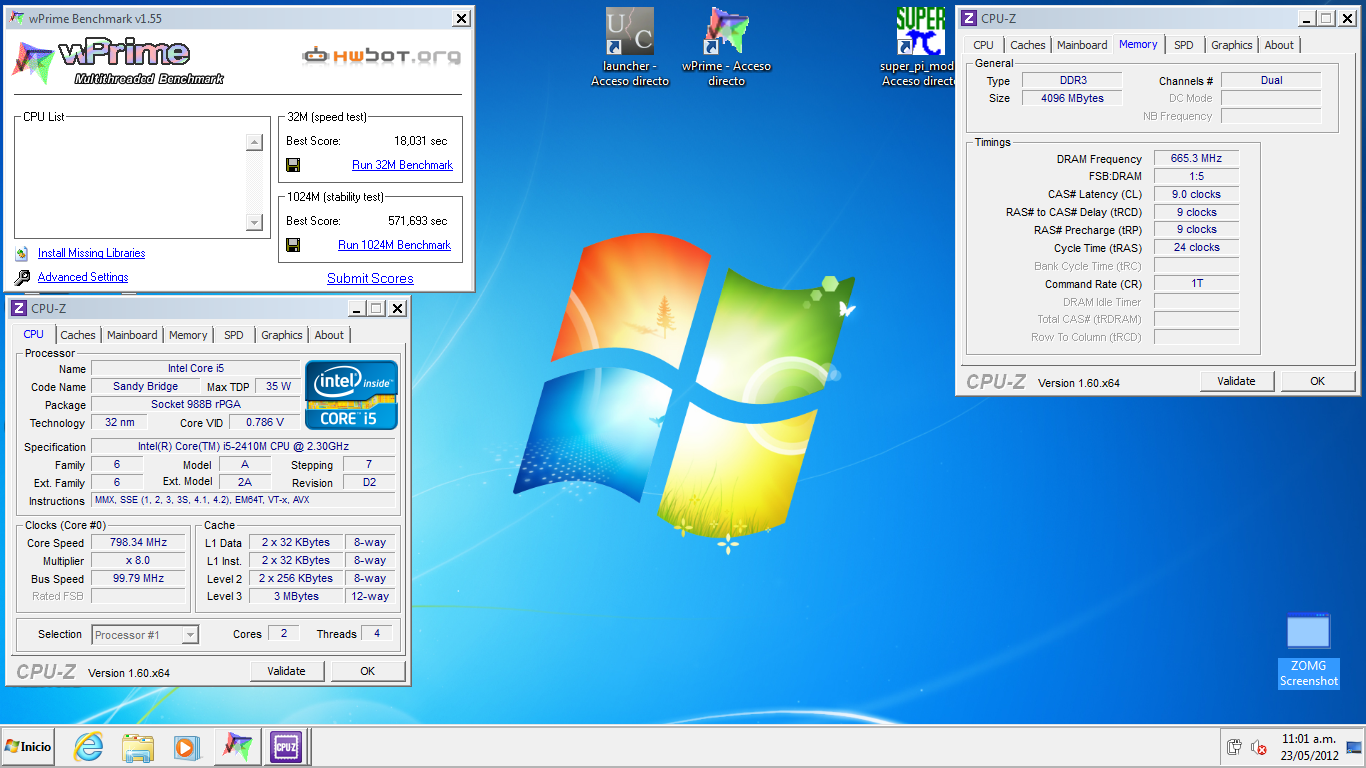Click the Level 3 cache value 3 MBytes
The height and width of the screenshot is (768, 1366).
296,597
